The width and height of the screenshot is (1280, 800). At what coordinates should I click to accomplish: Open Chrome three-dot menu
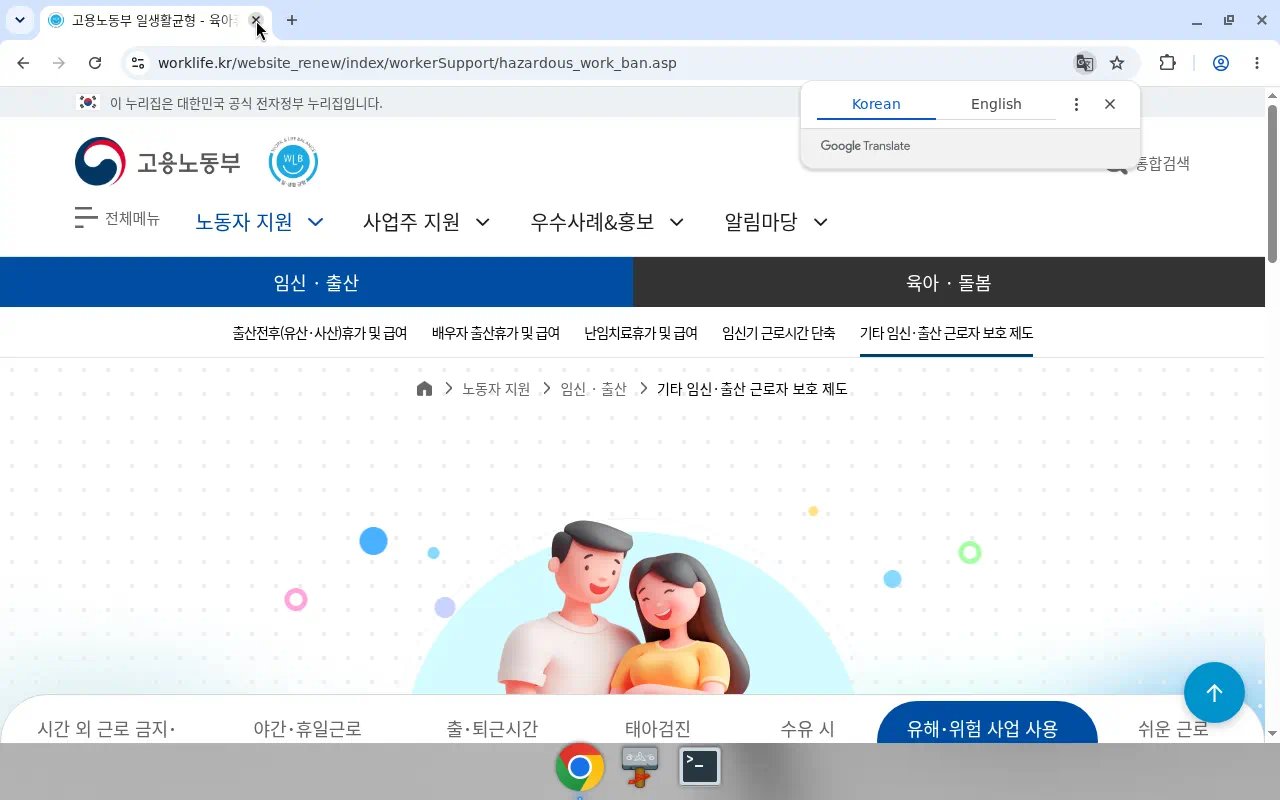1257,63
